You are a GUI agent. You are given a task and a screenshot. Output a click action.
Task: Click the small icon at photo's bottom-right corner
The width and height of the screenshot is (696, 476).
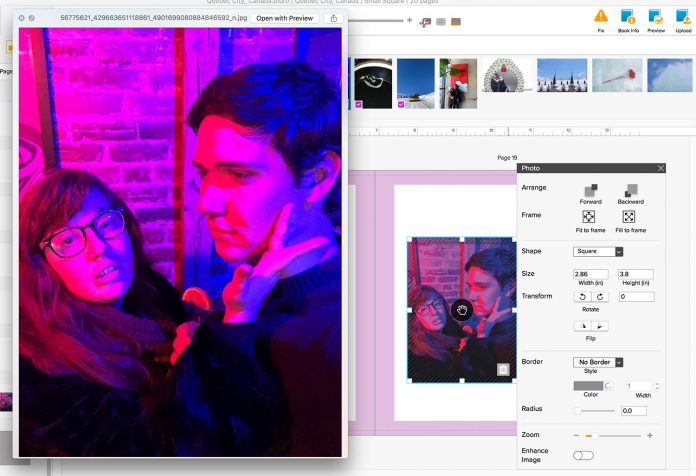point(503,369)
